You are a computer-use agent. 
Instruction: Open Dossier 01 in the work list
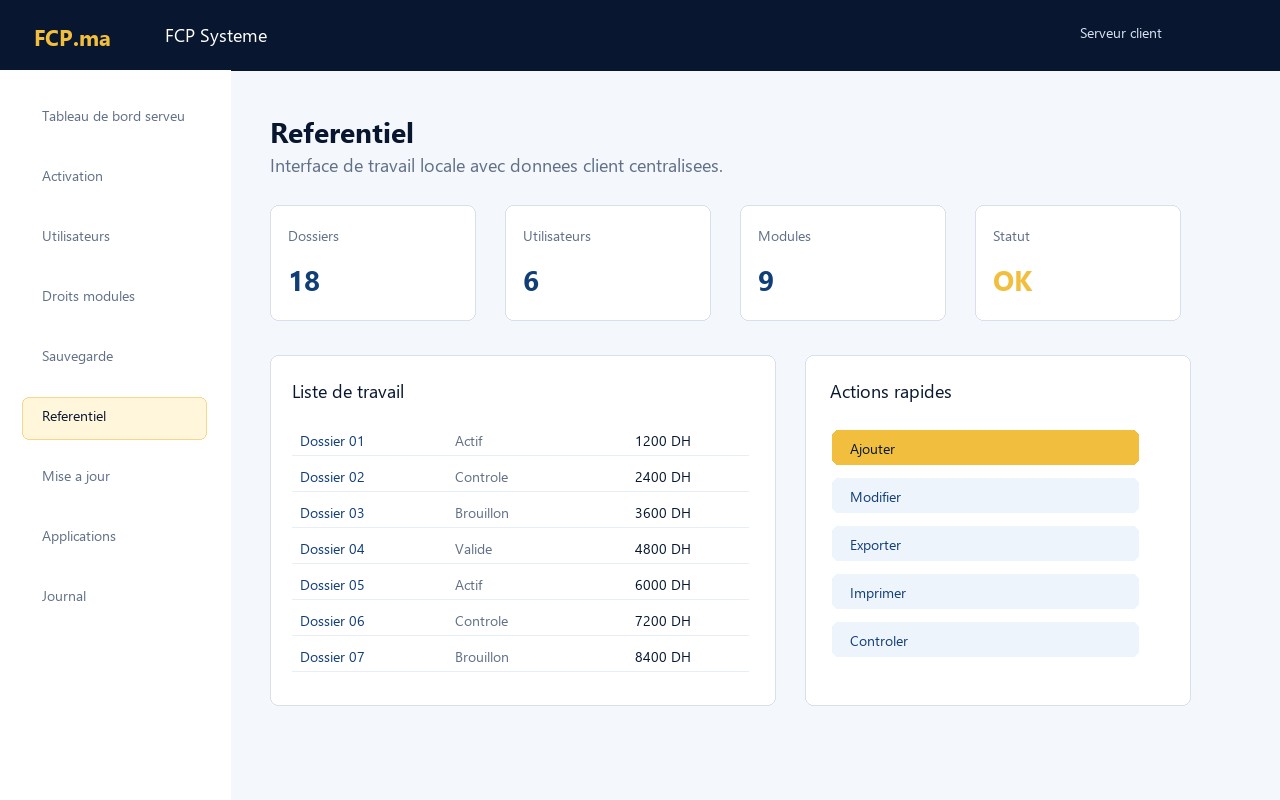(x=332, y=441)
